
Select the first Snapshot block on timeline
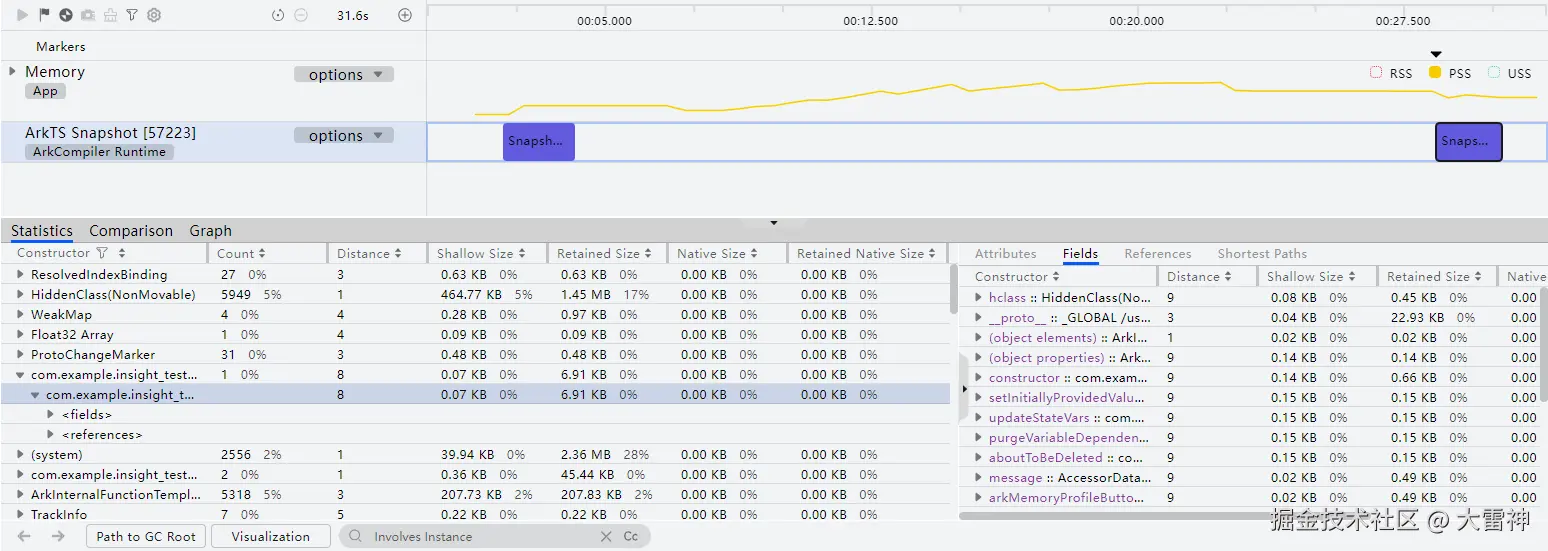click(x=538, y=142)
